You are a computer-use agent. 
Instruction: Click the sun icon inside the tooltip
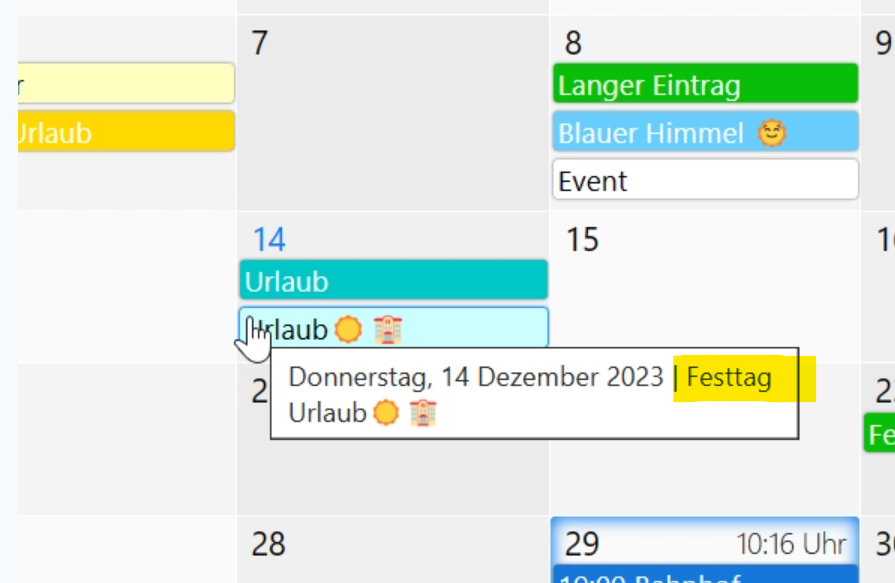(386, 412)
